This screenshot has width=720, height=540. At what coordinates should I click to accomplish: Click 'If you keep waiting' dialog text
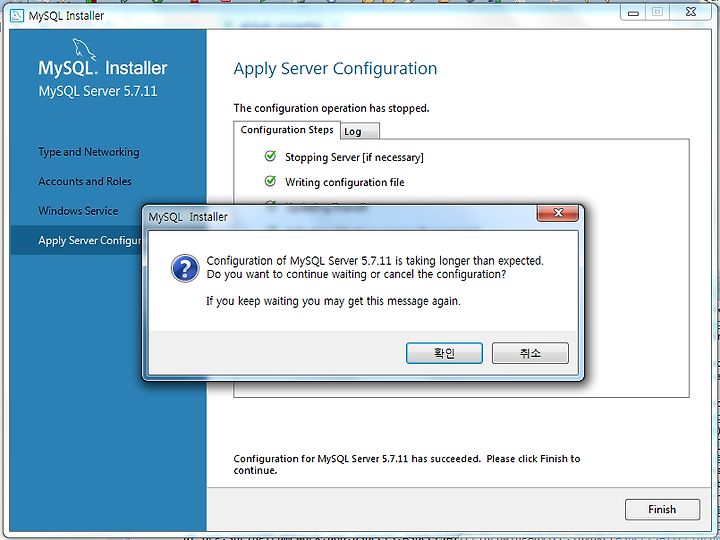pyautogui.click(x=333, y=301)
